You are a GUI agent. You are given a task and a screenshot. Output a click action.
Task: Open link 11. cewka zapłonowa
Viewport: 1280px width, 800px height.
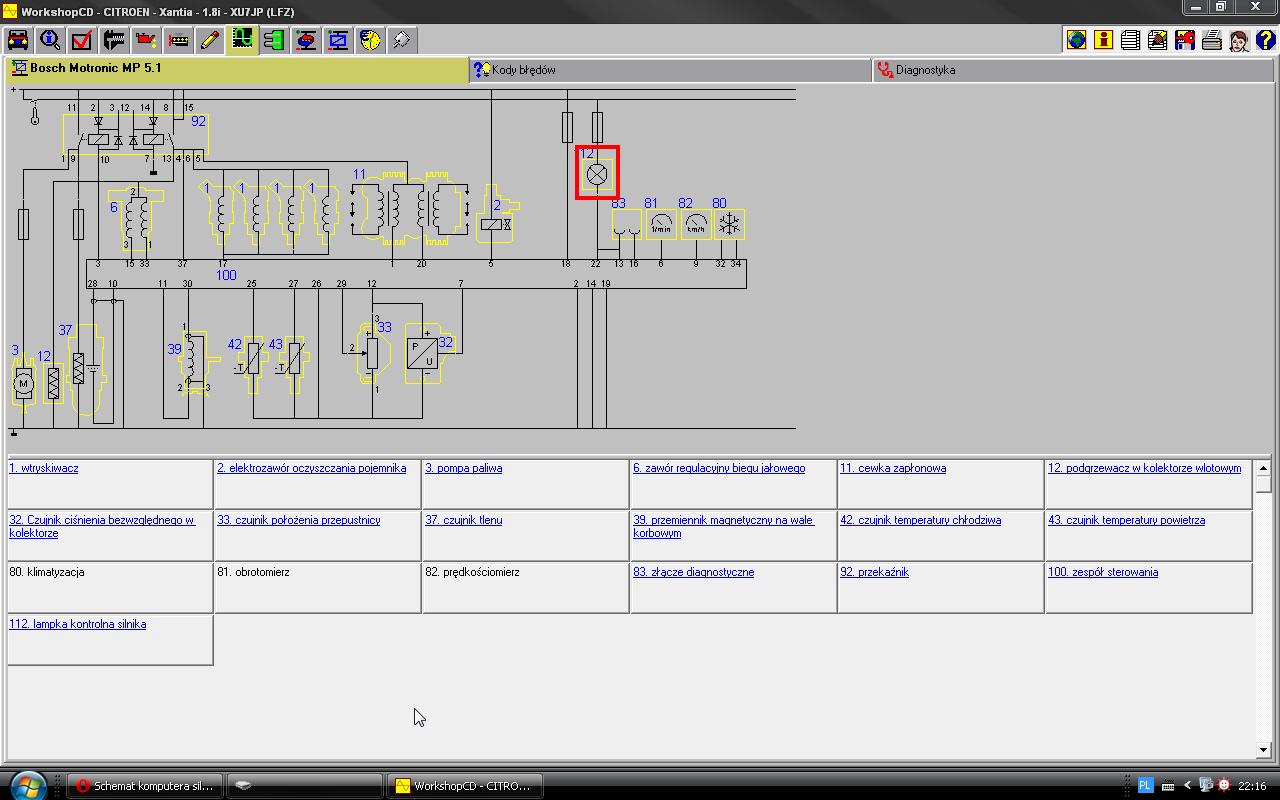pos(893,468)
